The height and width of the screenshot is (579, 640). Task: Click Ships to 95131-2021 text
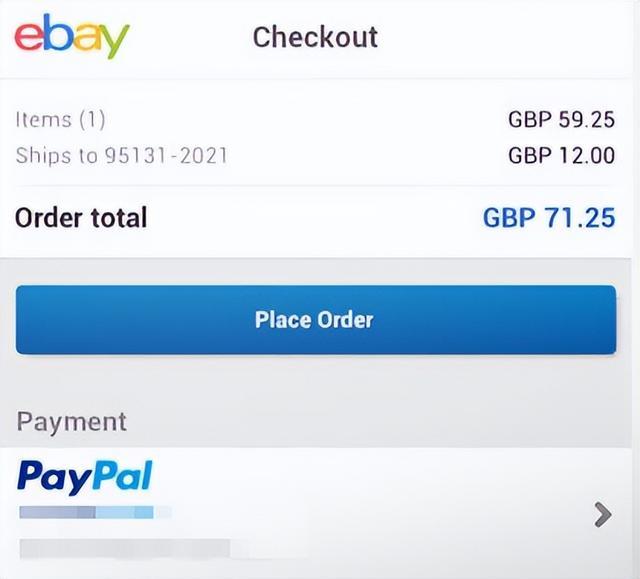[121, 156]
